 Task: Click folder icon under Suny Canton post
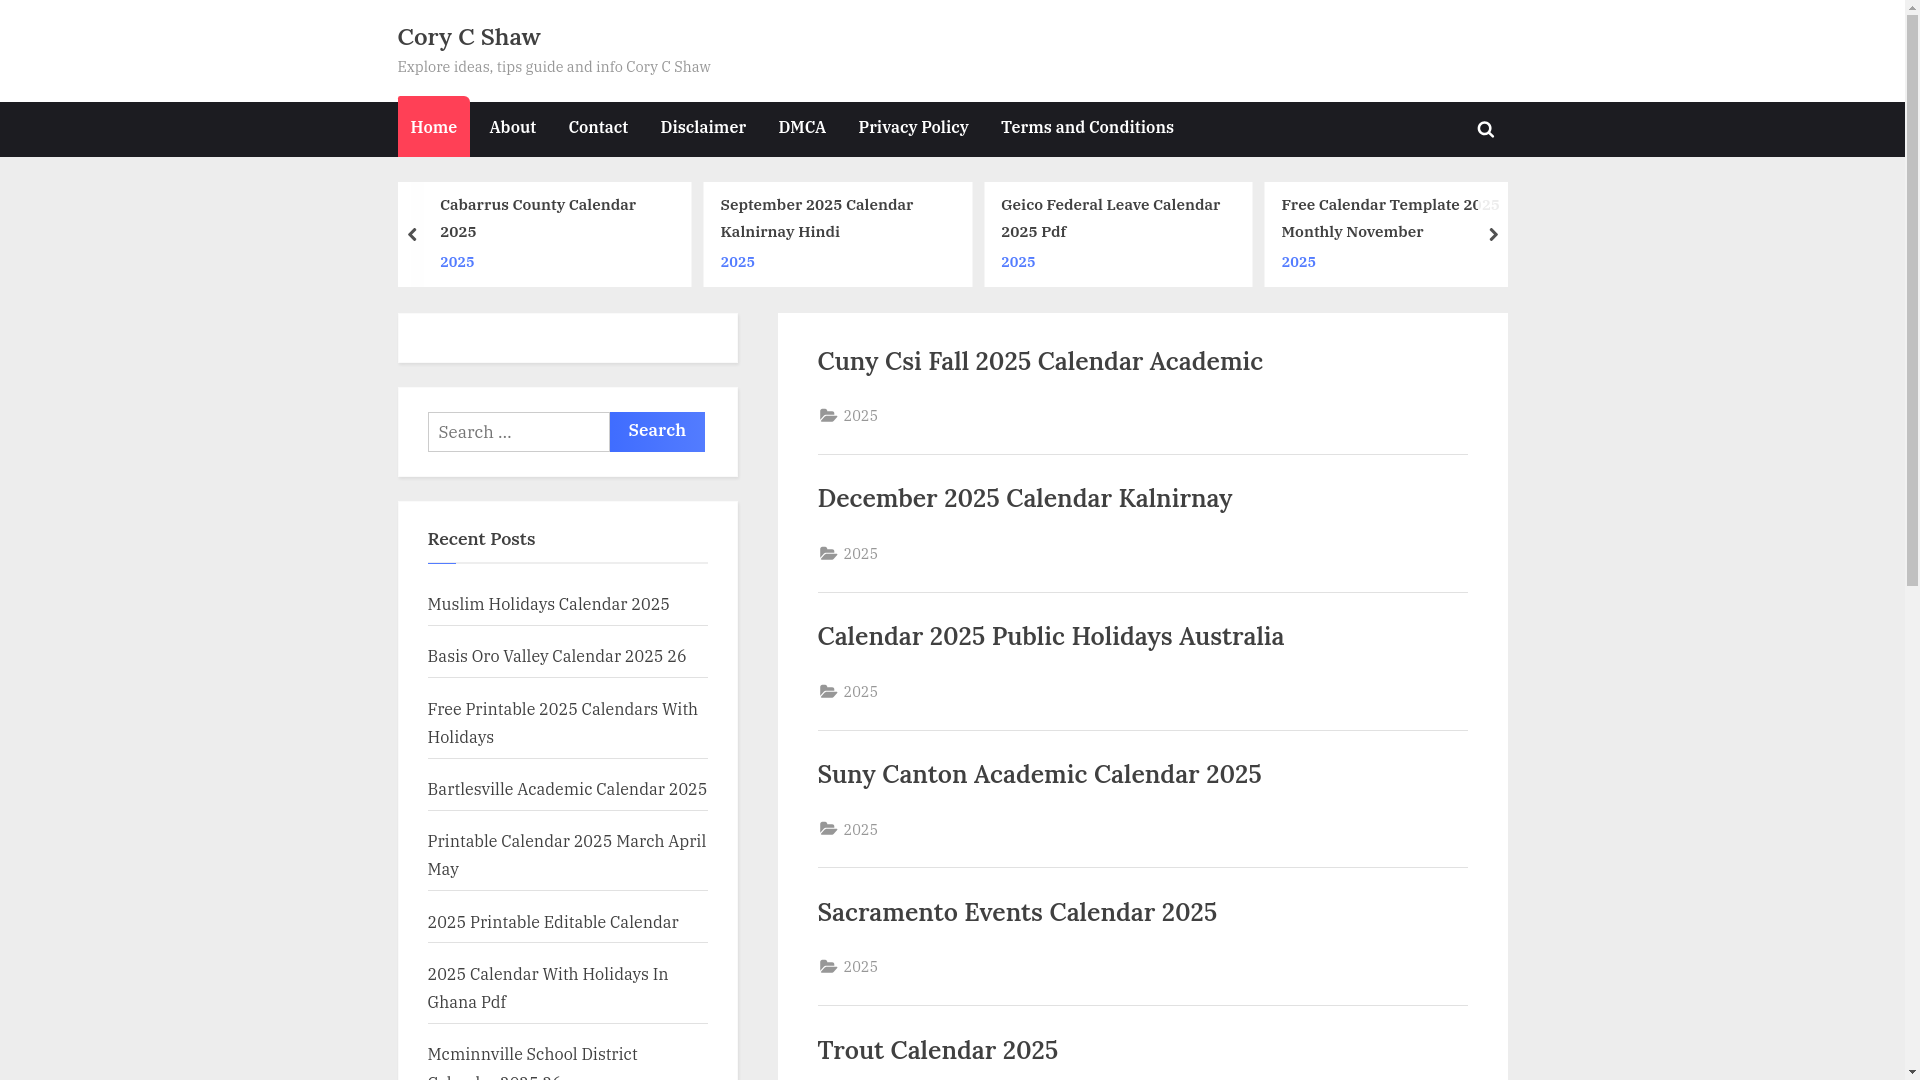click(x=828, y=829)
